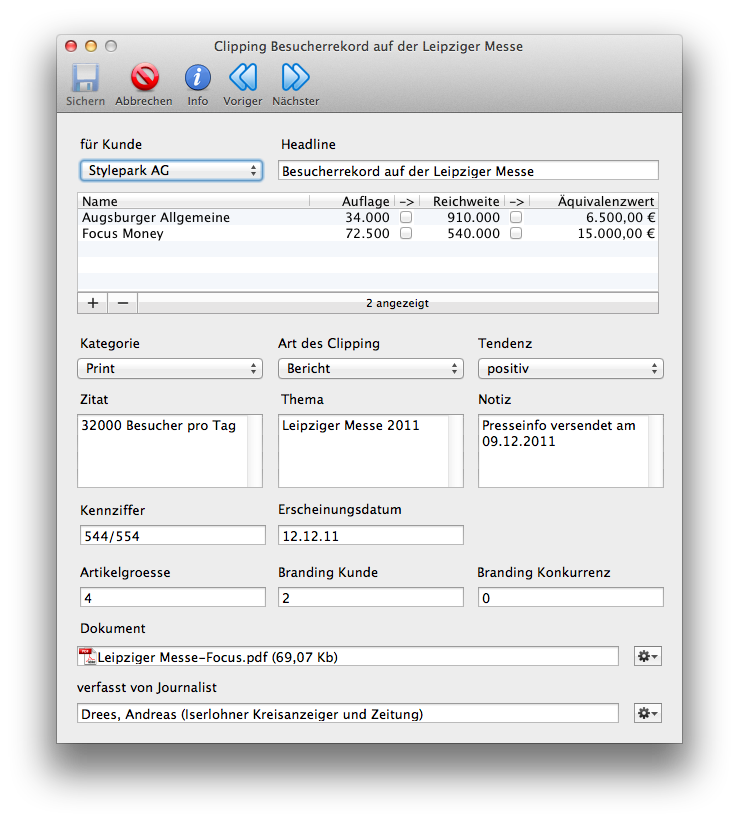Click the Zitat scrollbar track

click(255, 451)
